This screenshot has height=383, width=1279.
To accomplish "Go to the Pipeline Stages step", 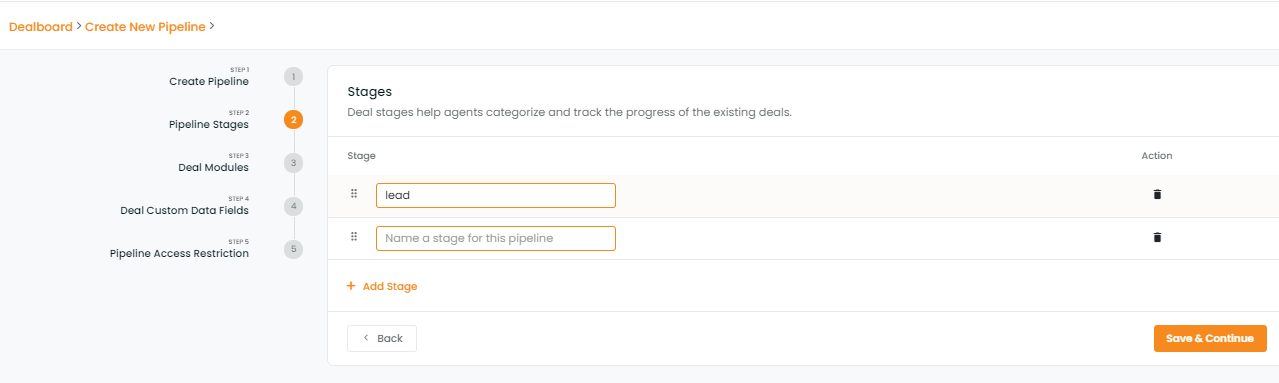I will click(x=209, y=125).
